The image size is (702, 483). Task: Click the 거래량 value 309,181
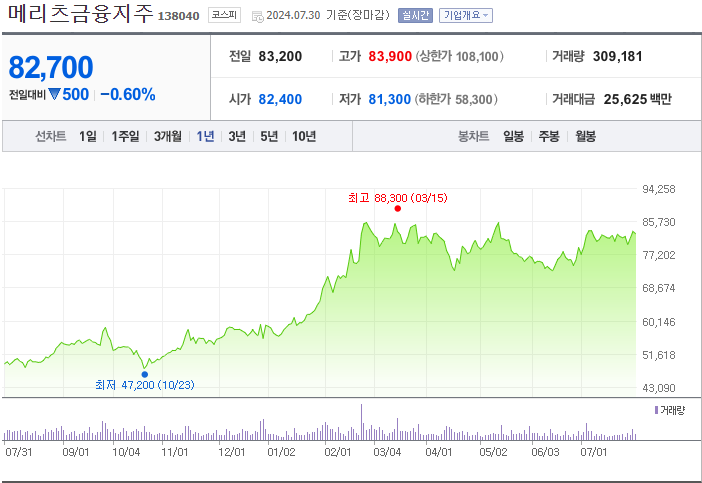[x=617, y=56]
